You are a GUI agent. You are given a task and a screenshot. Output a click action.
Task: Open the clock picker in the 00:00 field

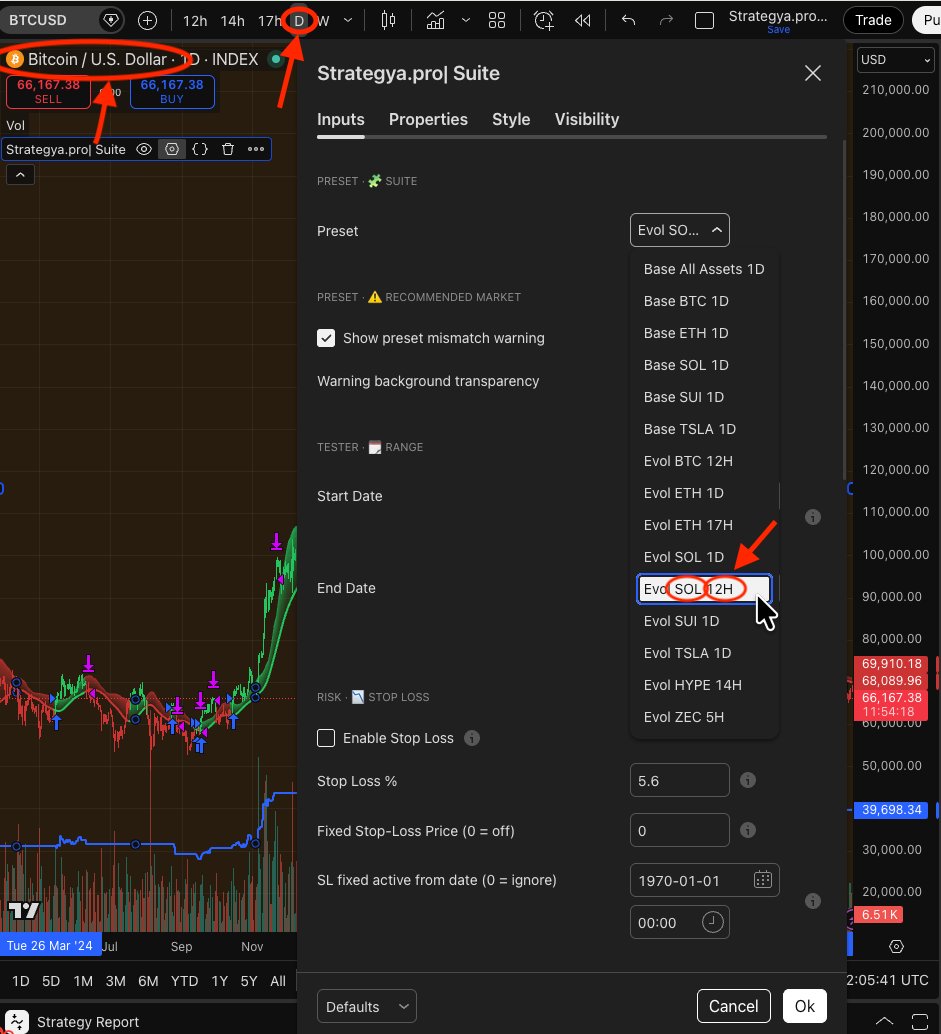pos(712,922)
